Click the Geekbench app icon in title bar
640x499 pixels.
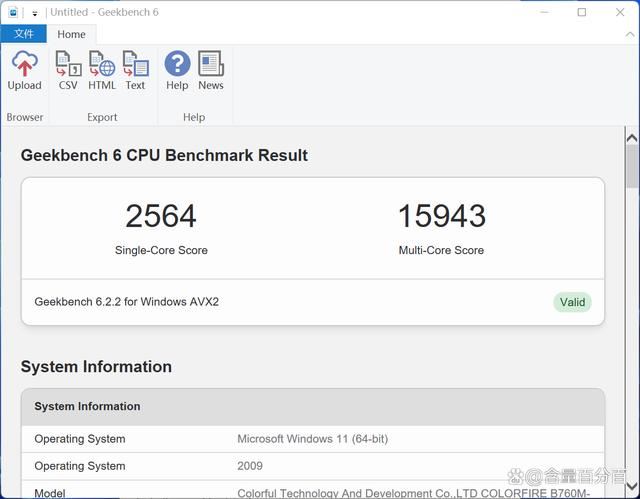click(x=13, y=12)
